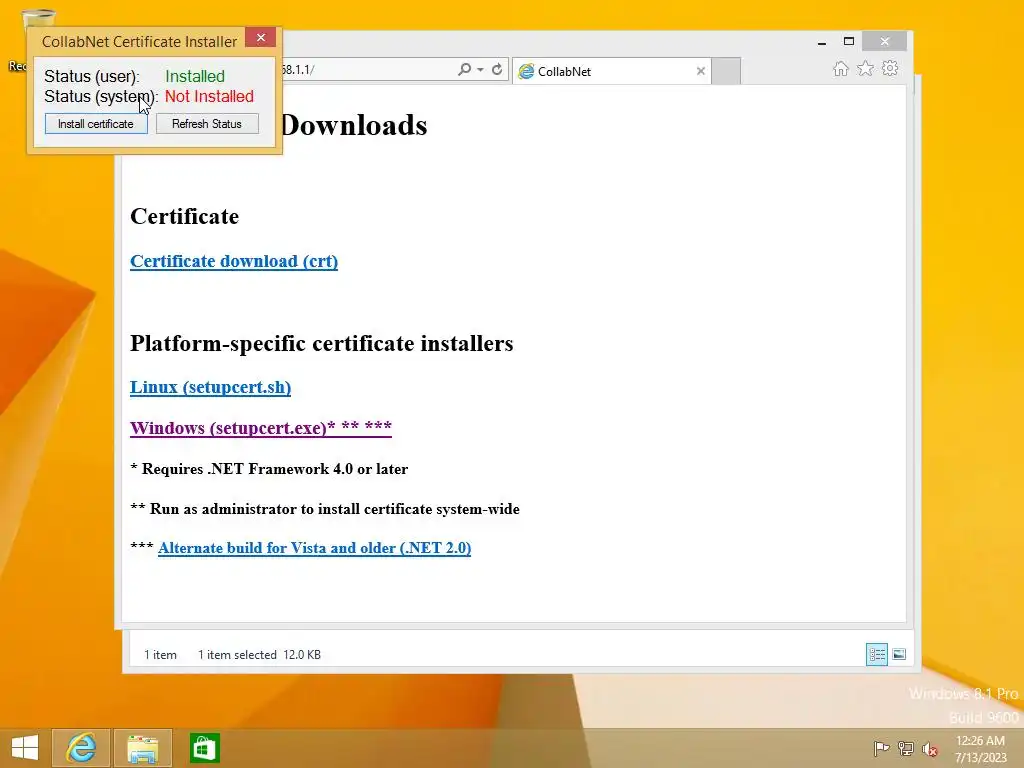1024x768 pixels.
Task: Select the CollabNet browser tab
Action: (x=612, y=71)
